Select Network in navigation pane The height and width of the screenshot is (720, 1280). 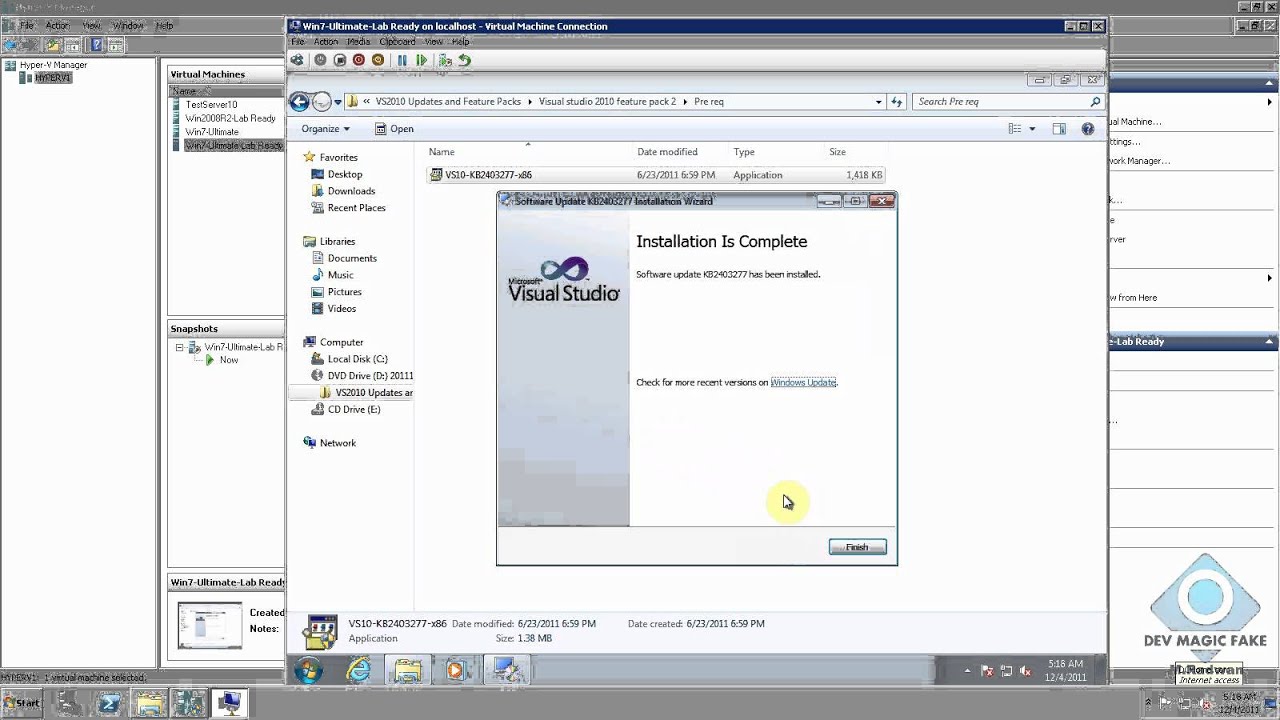click(329, 443)
